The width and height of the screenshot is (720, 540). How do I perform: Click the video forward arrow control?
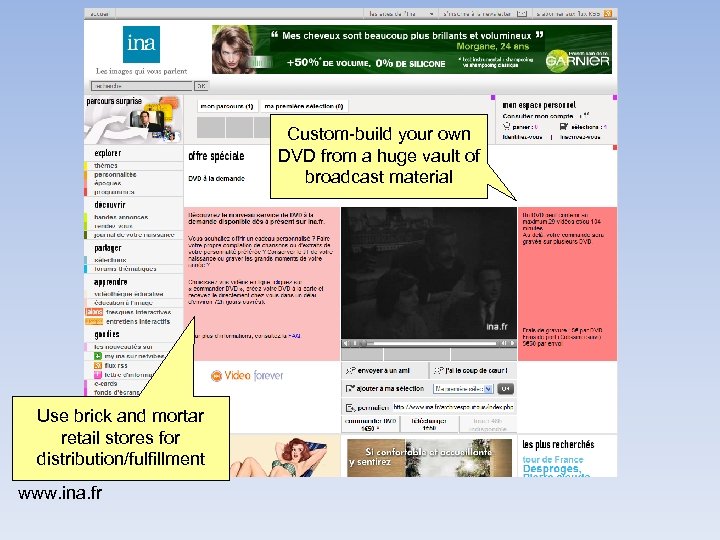click(x=512, y=343)
